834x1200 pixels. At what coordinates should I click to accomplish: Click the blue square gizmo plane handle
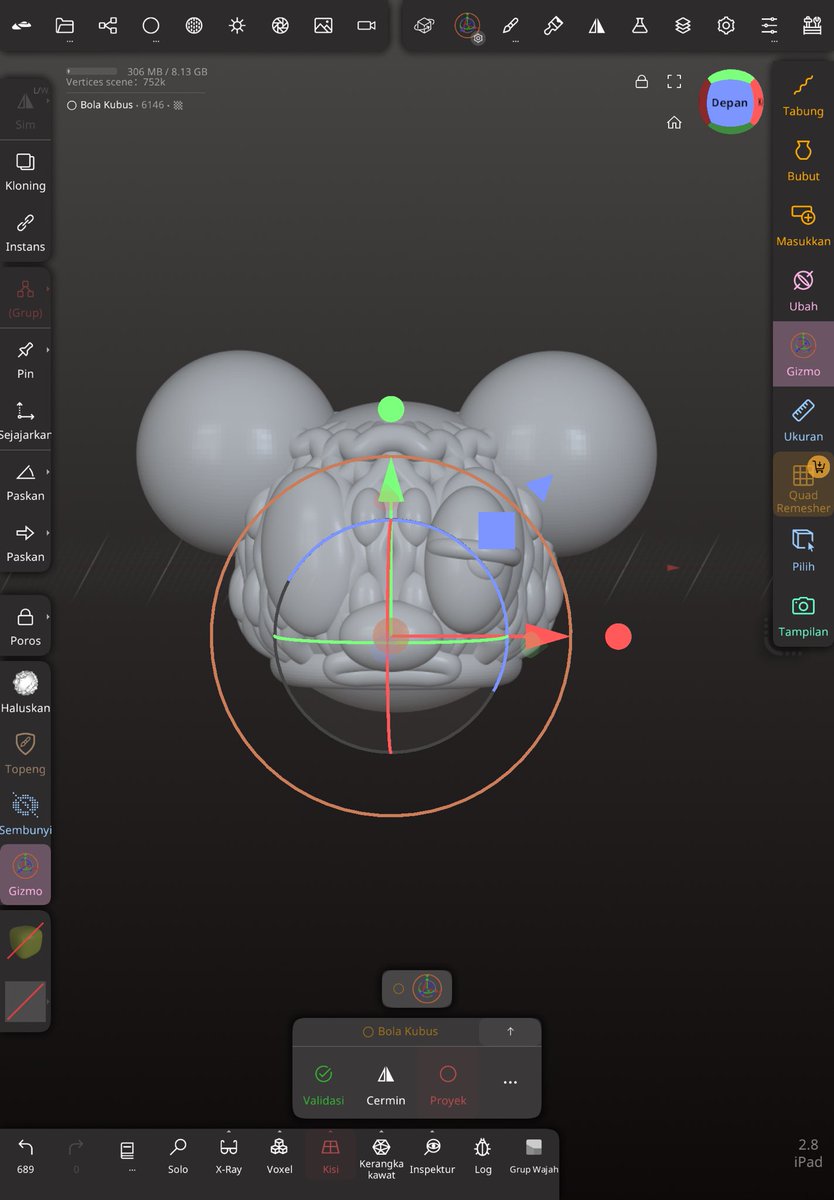[x=497, y=531]
